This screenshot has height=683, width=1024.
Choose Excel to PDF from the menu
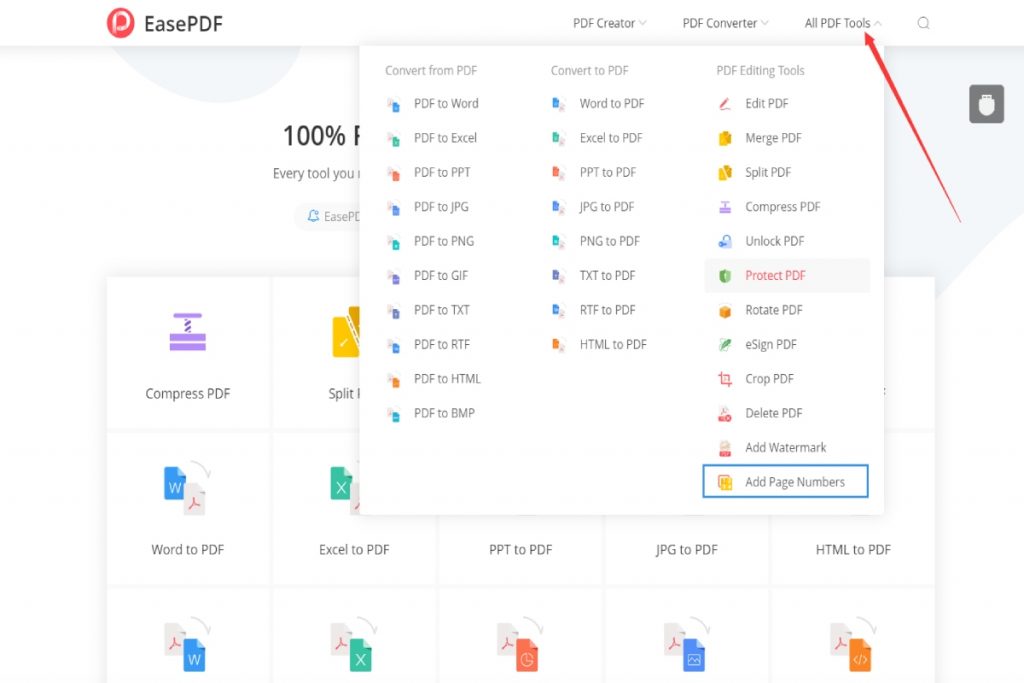pos(611,138)
